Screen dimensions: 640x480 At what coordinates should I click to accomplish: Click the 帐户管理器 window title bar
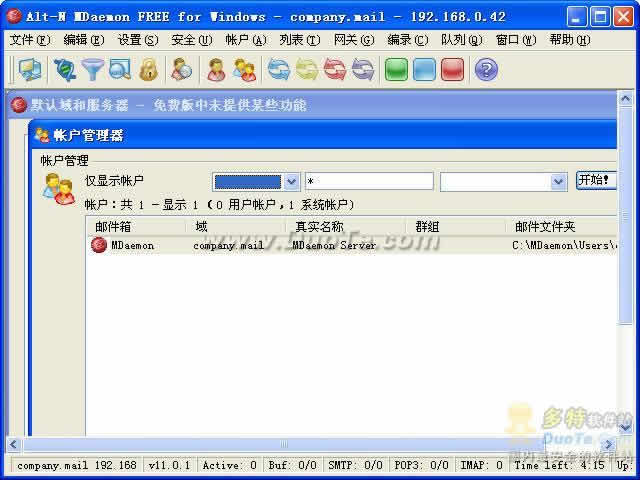[x=322, y=135]
